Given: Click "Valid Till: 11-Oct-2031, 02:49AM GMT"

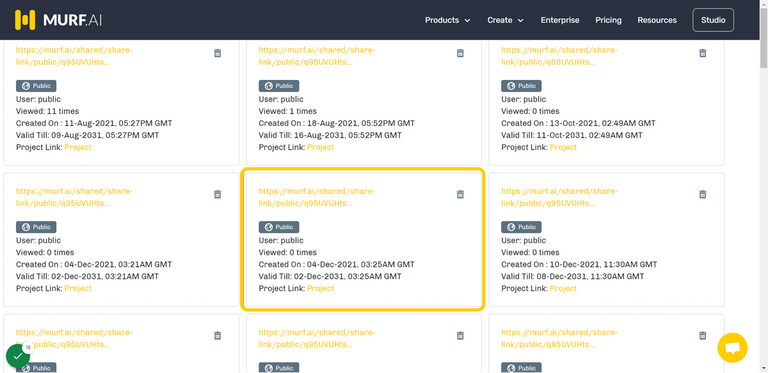Looking at the screenshot, I should pyautogui.click(x=572, y=135).
